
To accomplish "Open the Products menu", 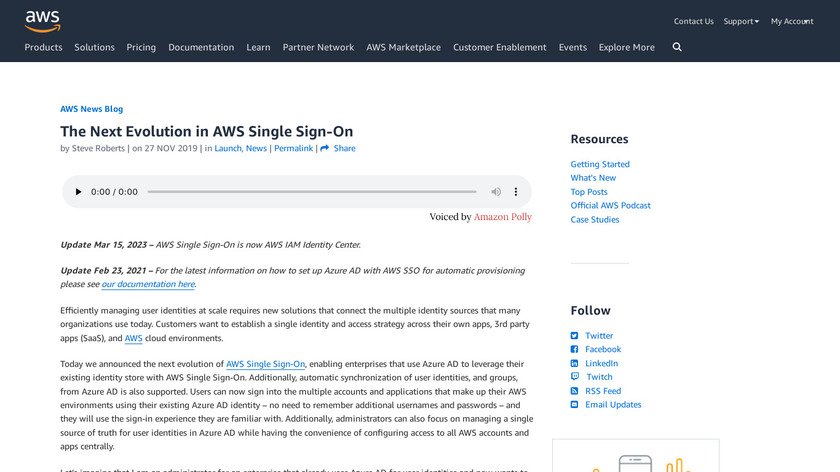I will coord(43,47).
